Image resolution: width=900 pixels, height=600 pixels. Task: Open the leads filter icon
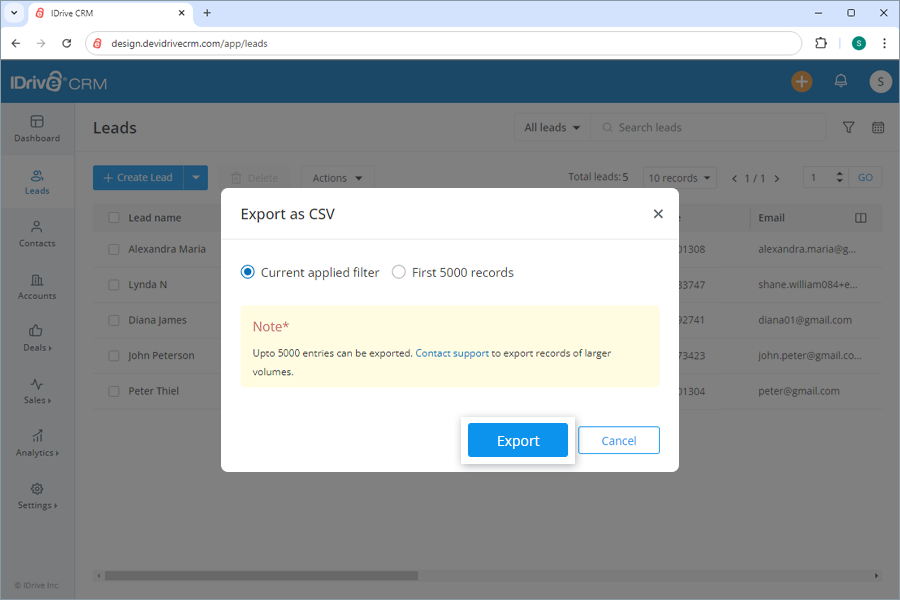pyautogui.click(x=848, y=127)
